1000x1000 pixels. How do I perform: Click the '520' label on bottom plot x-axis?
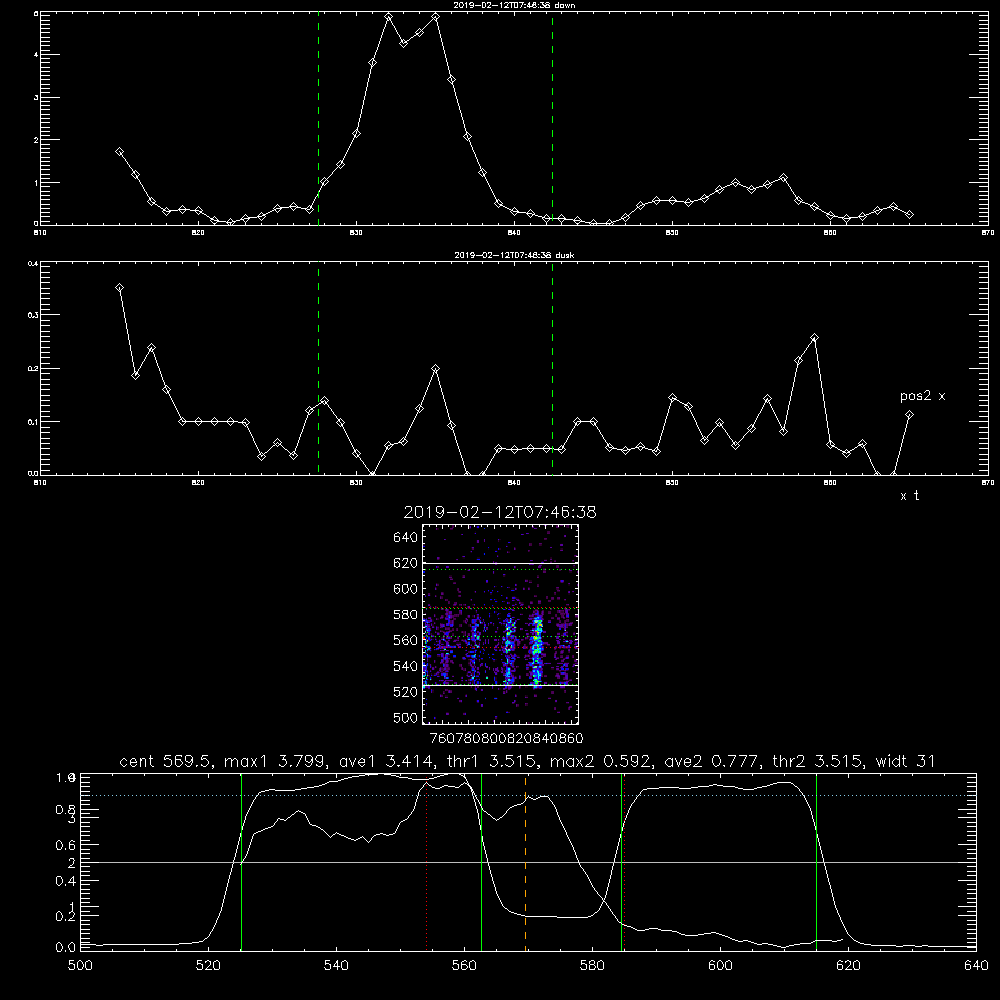pos(209,965)
